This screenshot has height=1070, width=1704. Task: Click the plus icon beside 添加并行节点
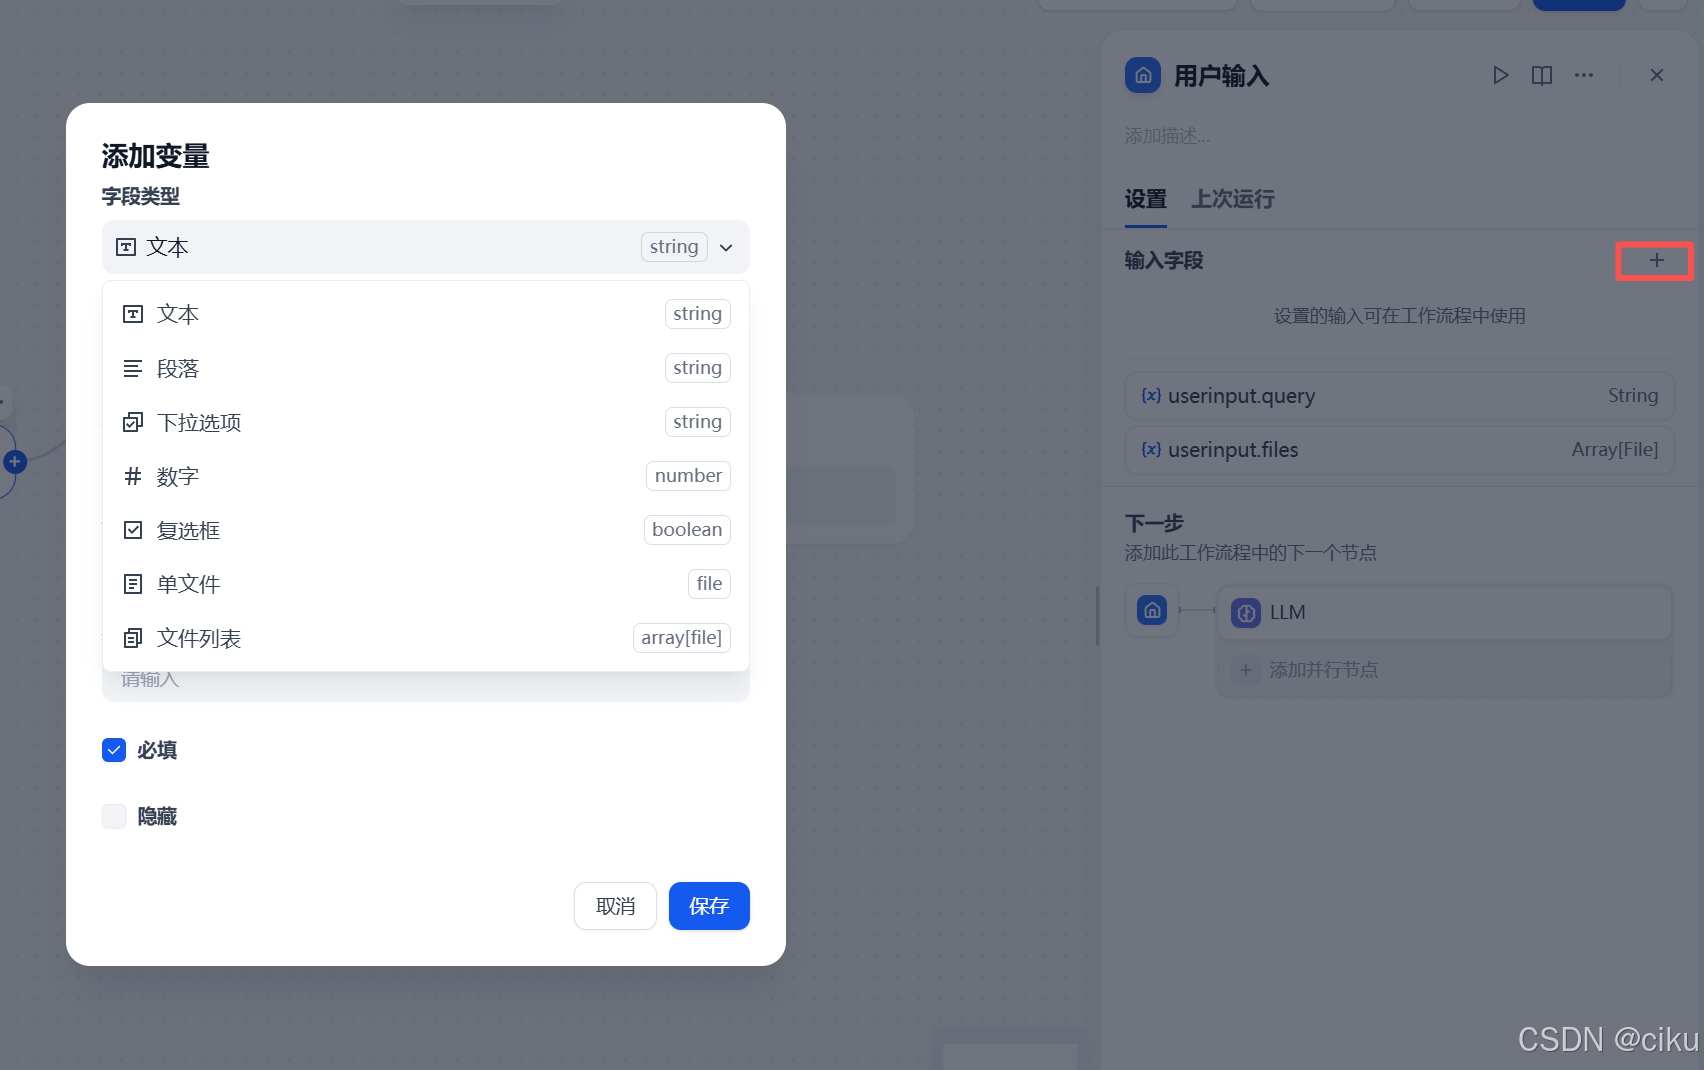[x=1246, y=670]
